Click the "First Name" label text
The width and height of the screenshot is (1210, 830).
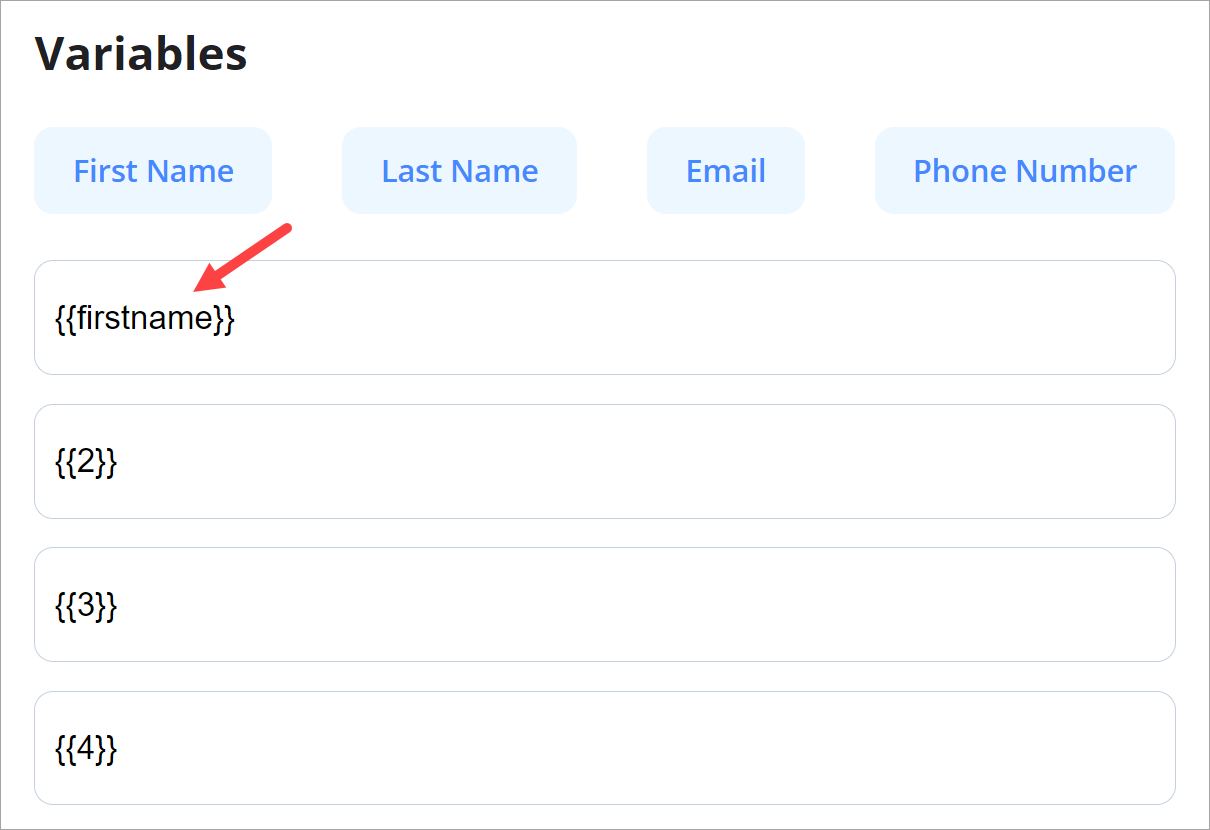click(153, 171)
